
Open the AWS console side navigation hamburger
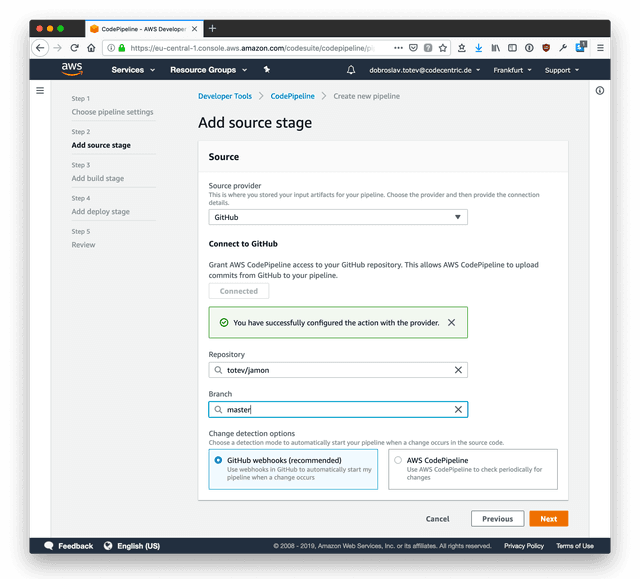tap(40, 91)
